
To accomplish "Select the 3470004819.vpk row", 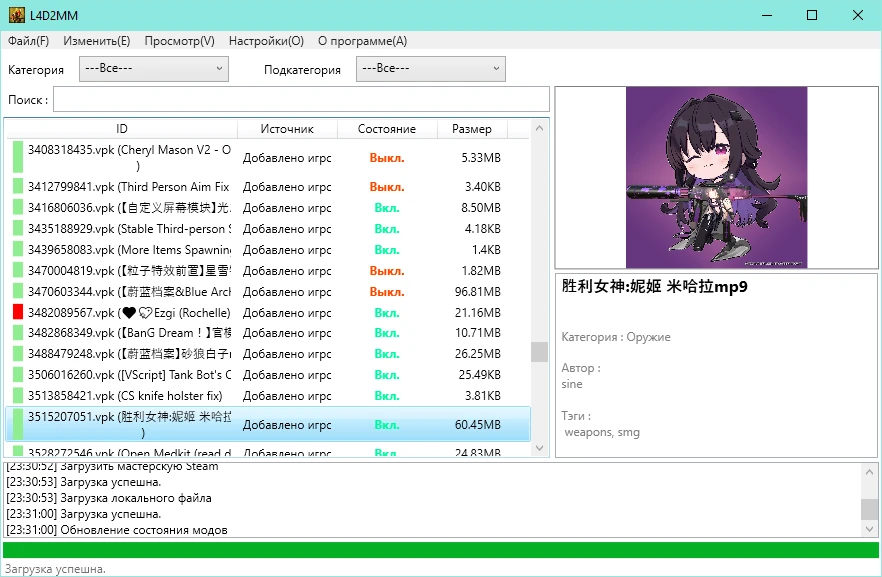I will pos(268,271).
